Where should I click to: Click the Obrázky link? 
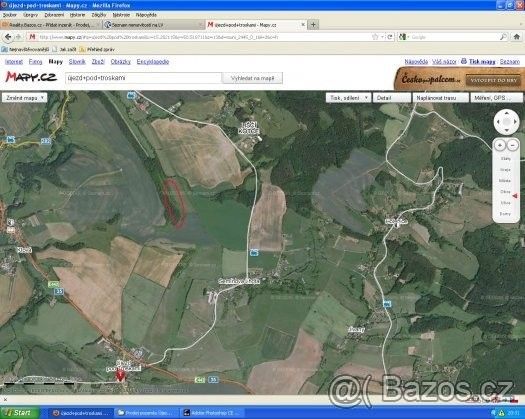tap(121, 62)
